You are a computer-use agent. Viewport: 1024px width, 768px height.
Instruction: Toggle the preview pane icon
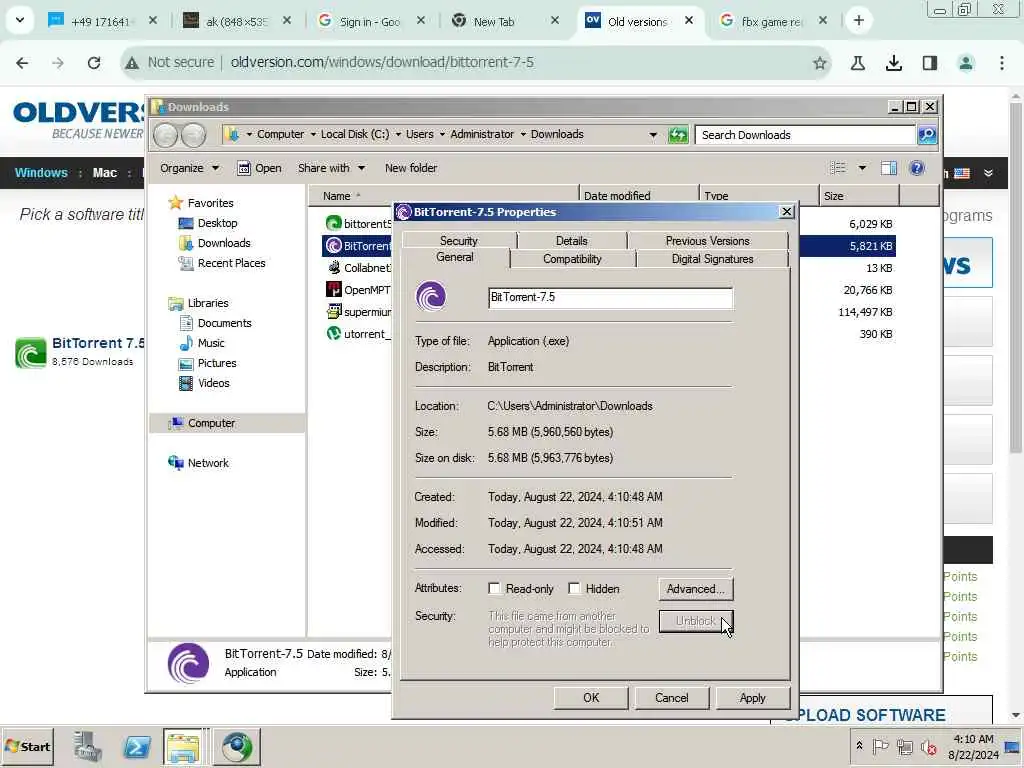point(888,168)
